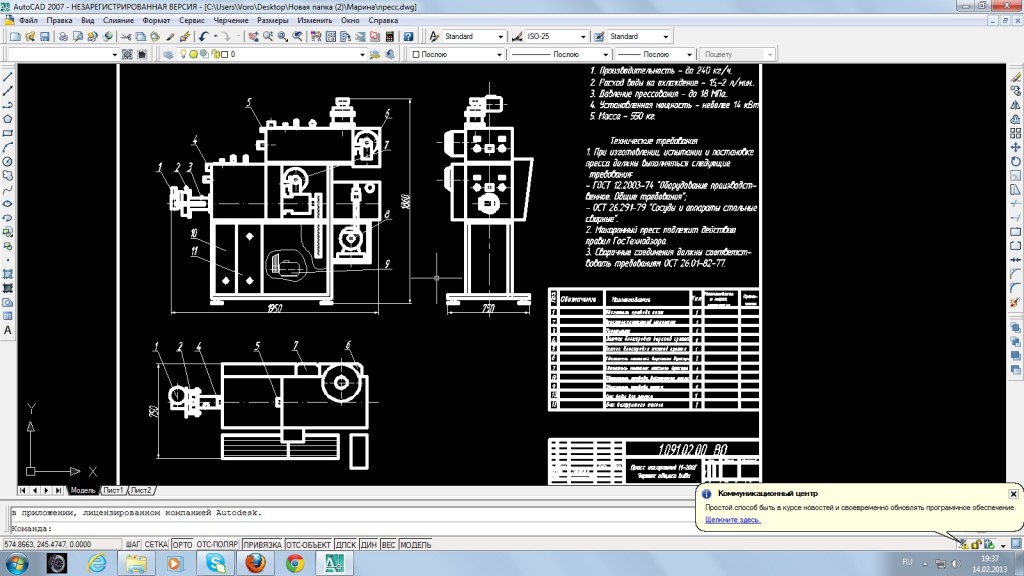Image resolution: width=1024 pixels, height=576 pixels.
Task: Open the Черчение menu
Action: pos(231,20)
